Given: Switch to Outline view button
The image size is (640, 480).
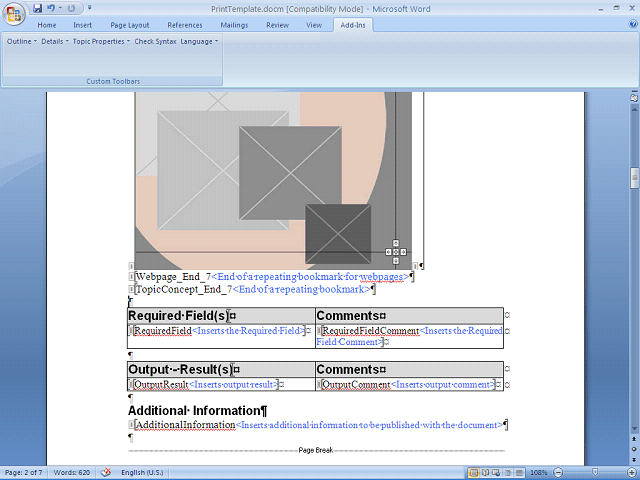Looking at the screenshot, I should 508,473.
